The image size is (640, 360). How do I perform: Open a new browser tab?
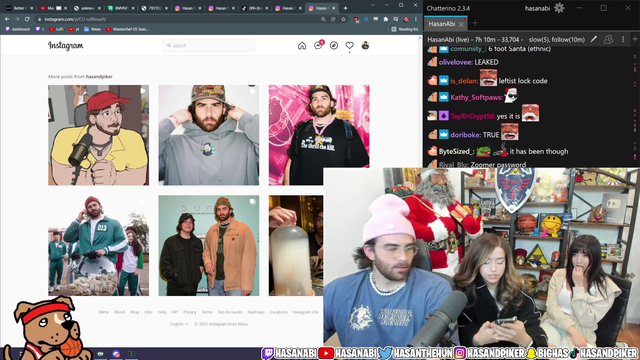[x=345, y=8]
